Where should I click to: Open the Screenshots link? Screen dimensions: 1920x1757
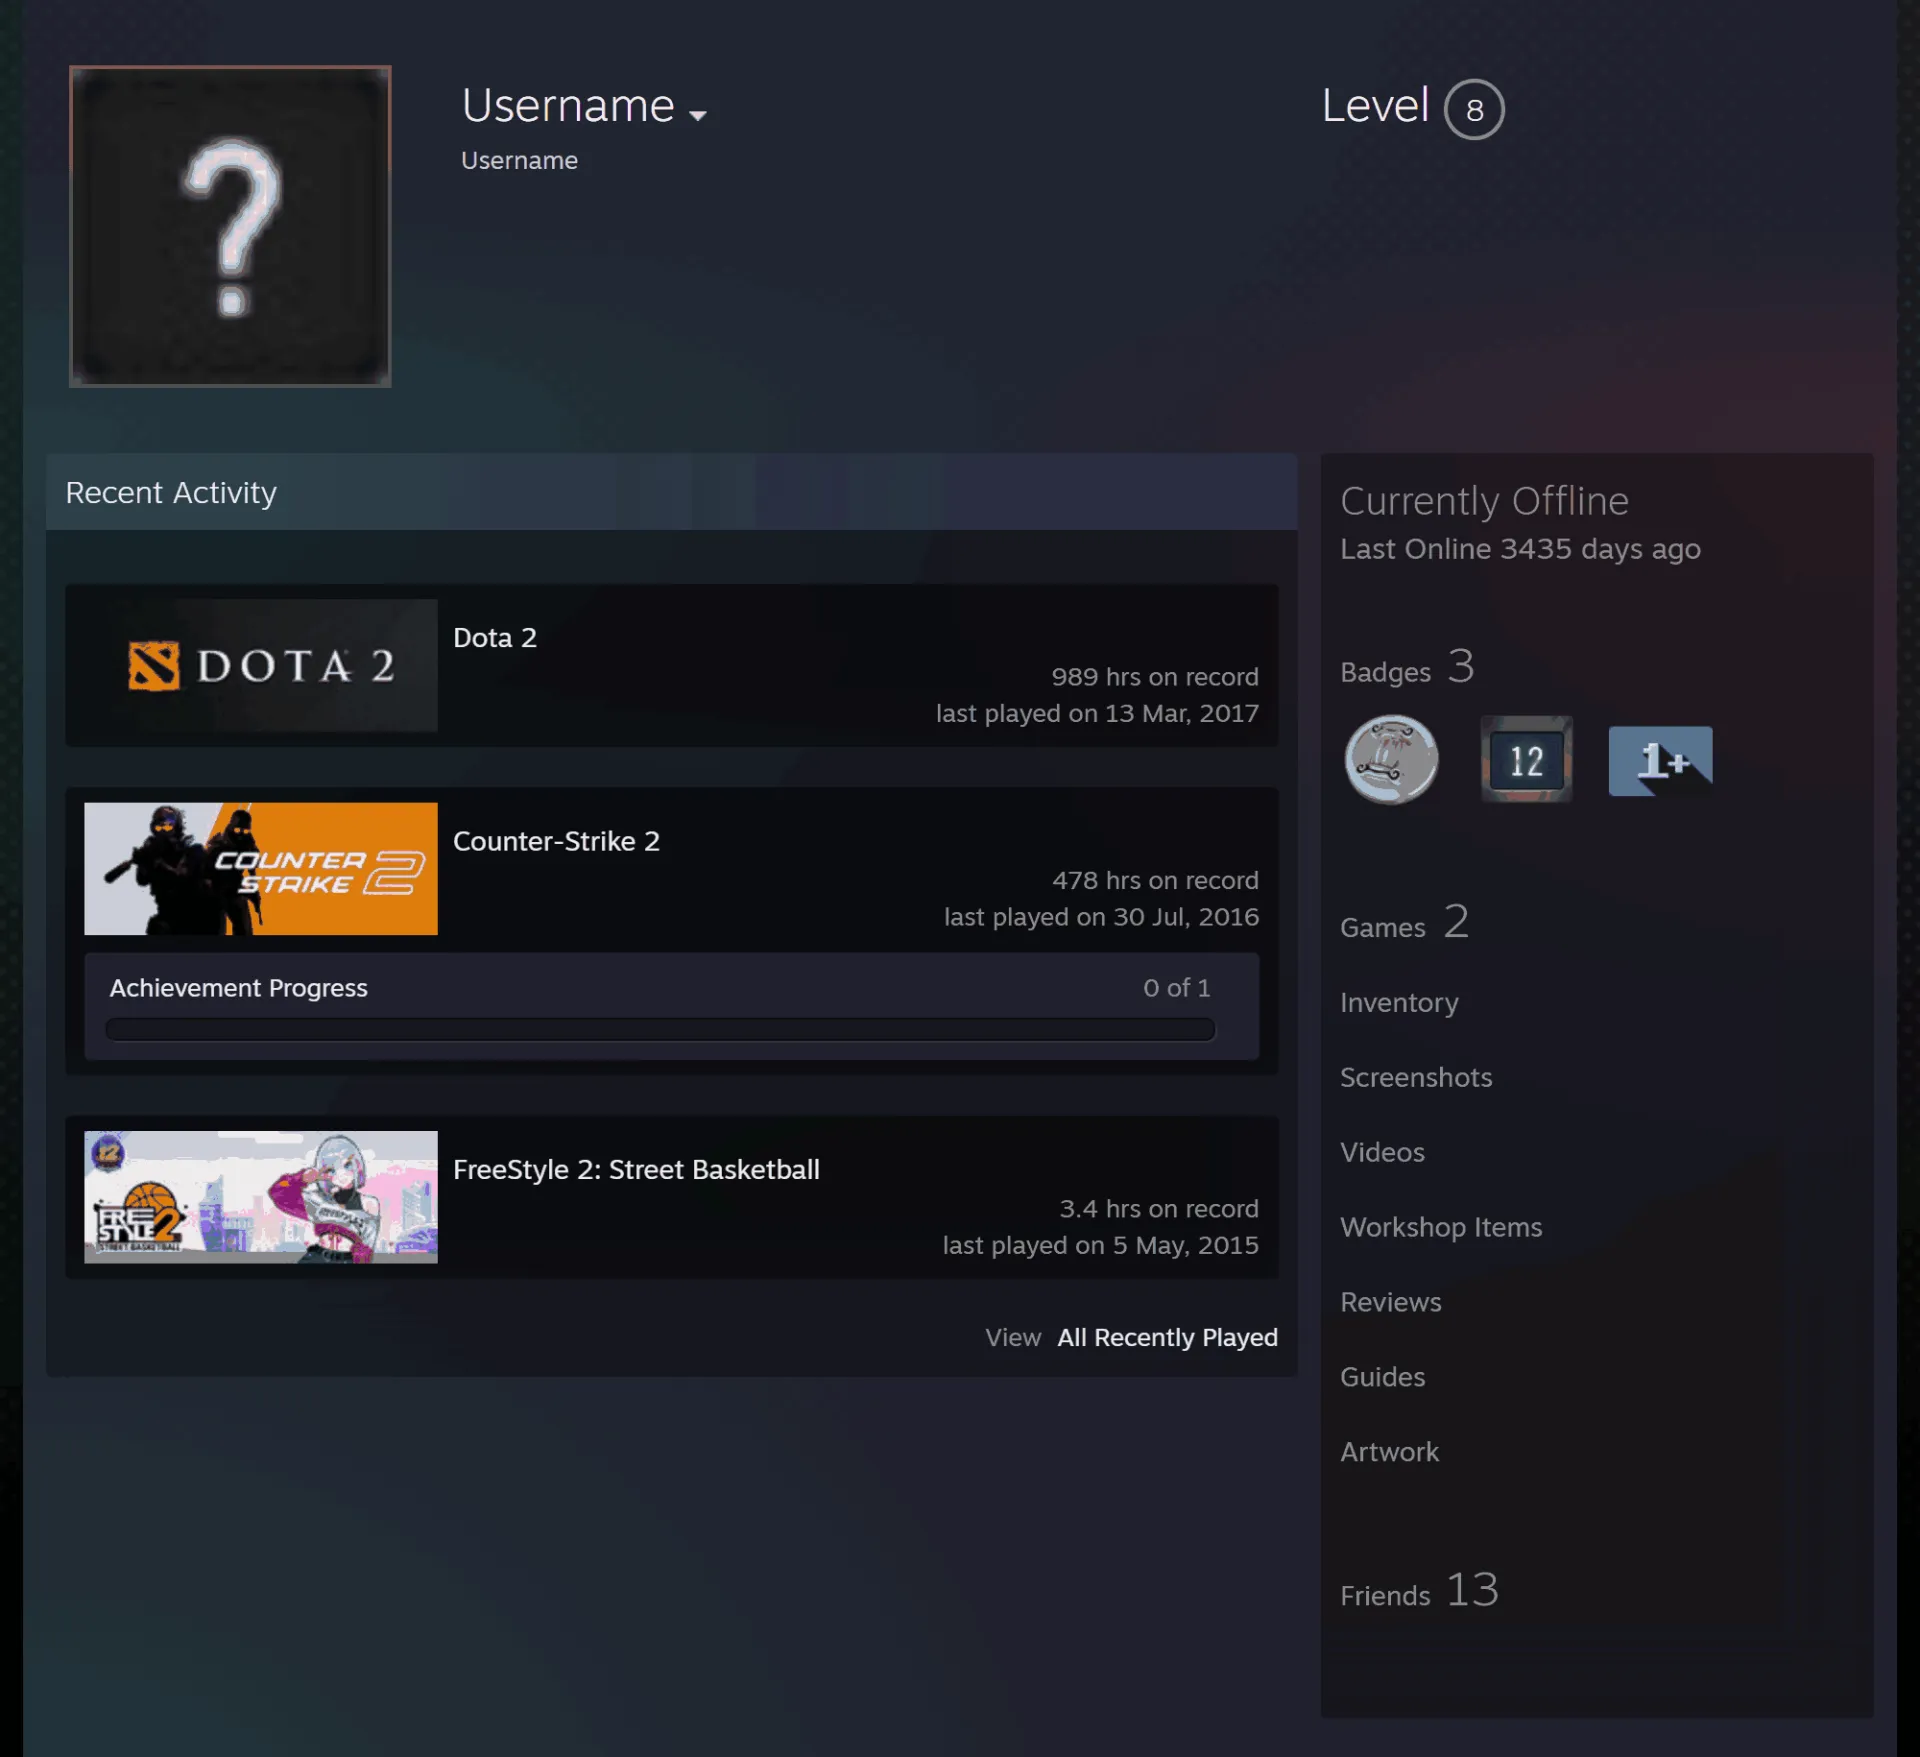1416,1077
